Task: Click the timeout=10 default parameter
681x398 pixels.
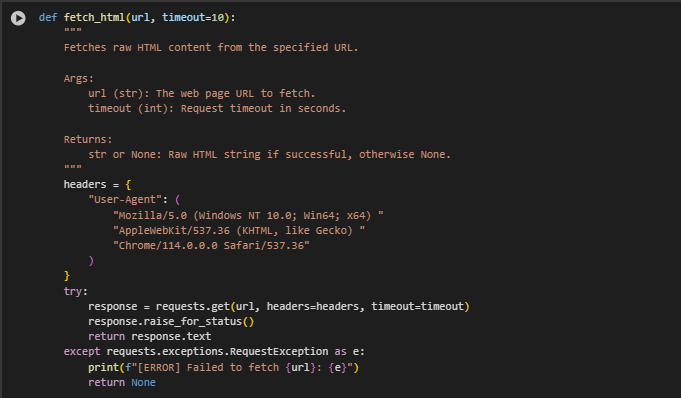Action: 193,17
